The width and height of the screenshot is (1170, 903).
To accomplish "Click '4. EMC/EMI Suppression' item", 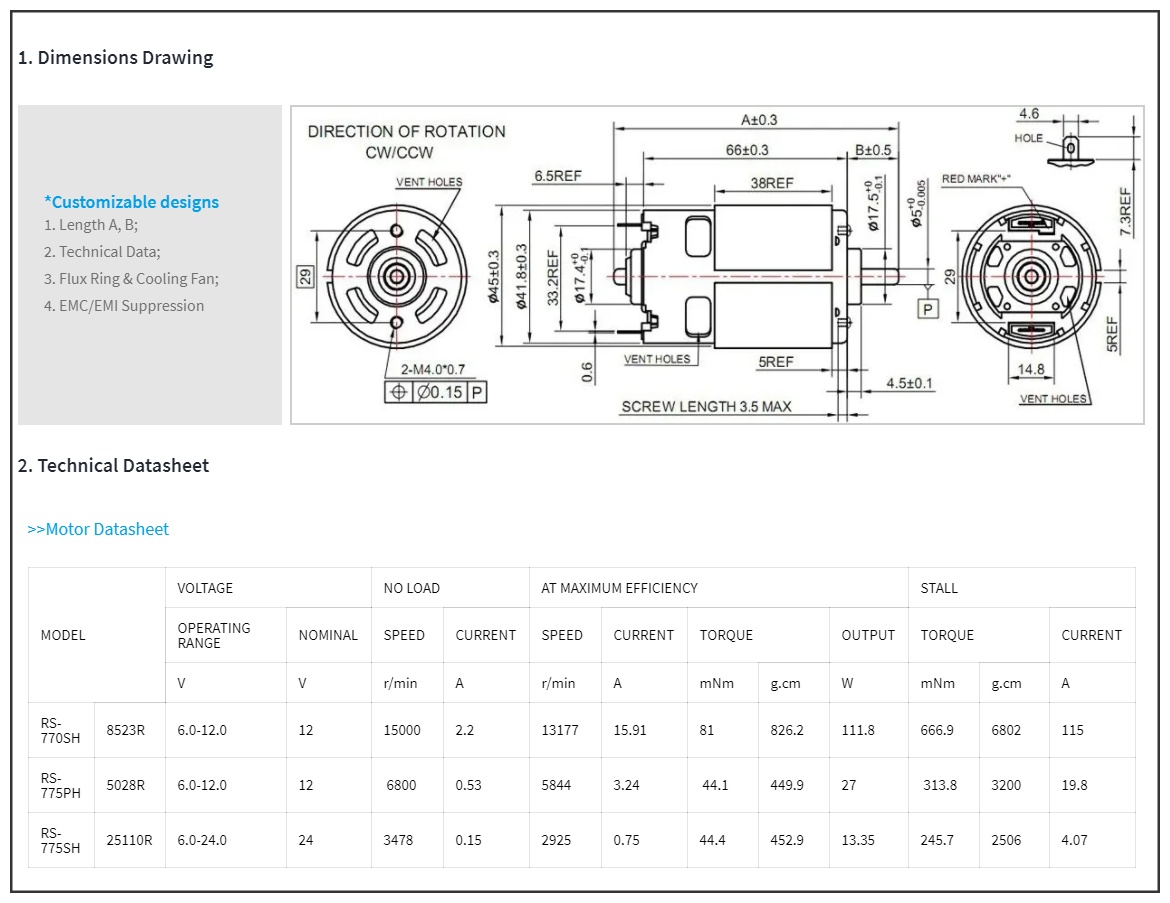I will click(x=124, y=305).
